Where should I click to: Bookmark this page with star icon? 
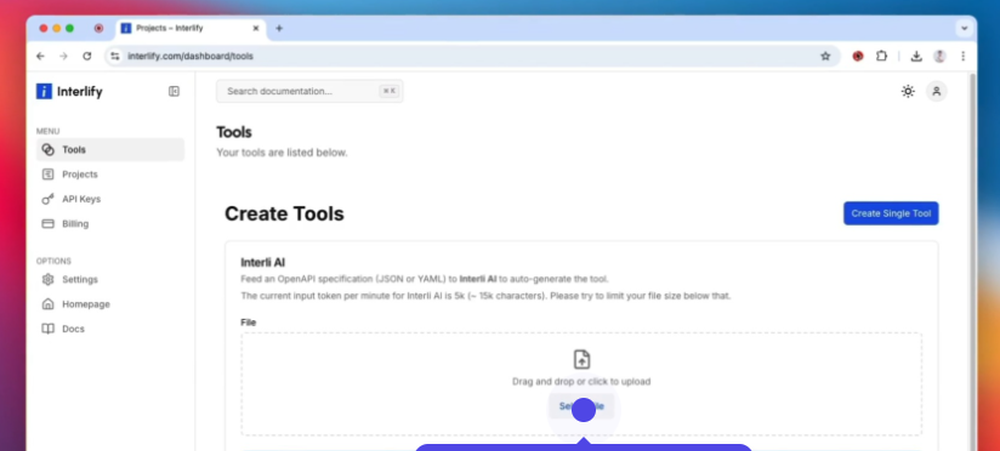pyautogui.click(x=825, y=56)
